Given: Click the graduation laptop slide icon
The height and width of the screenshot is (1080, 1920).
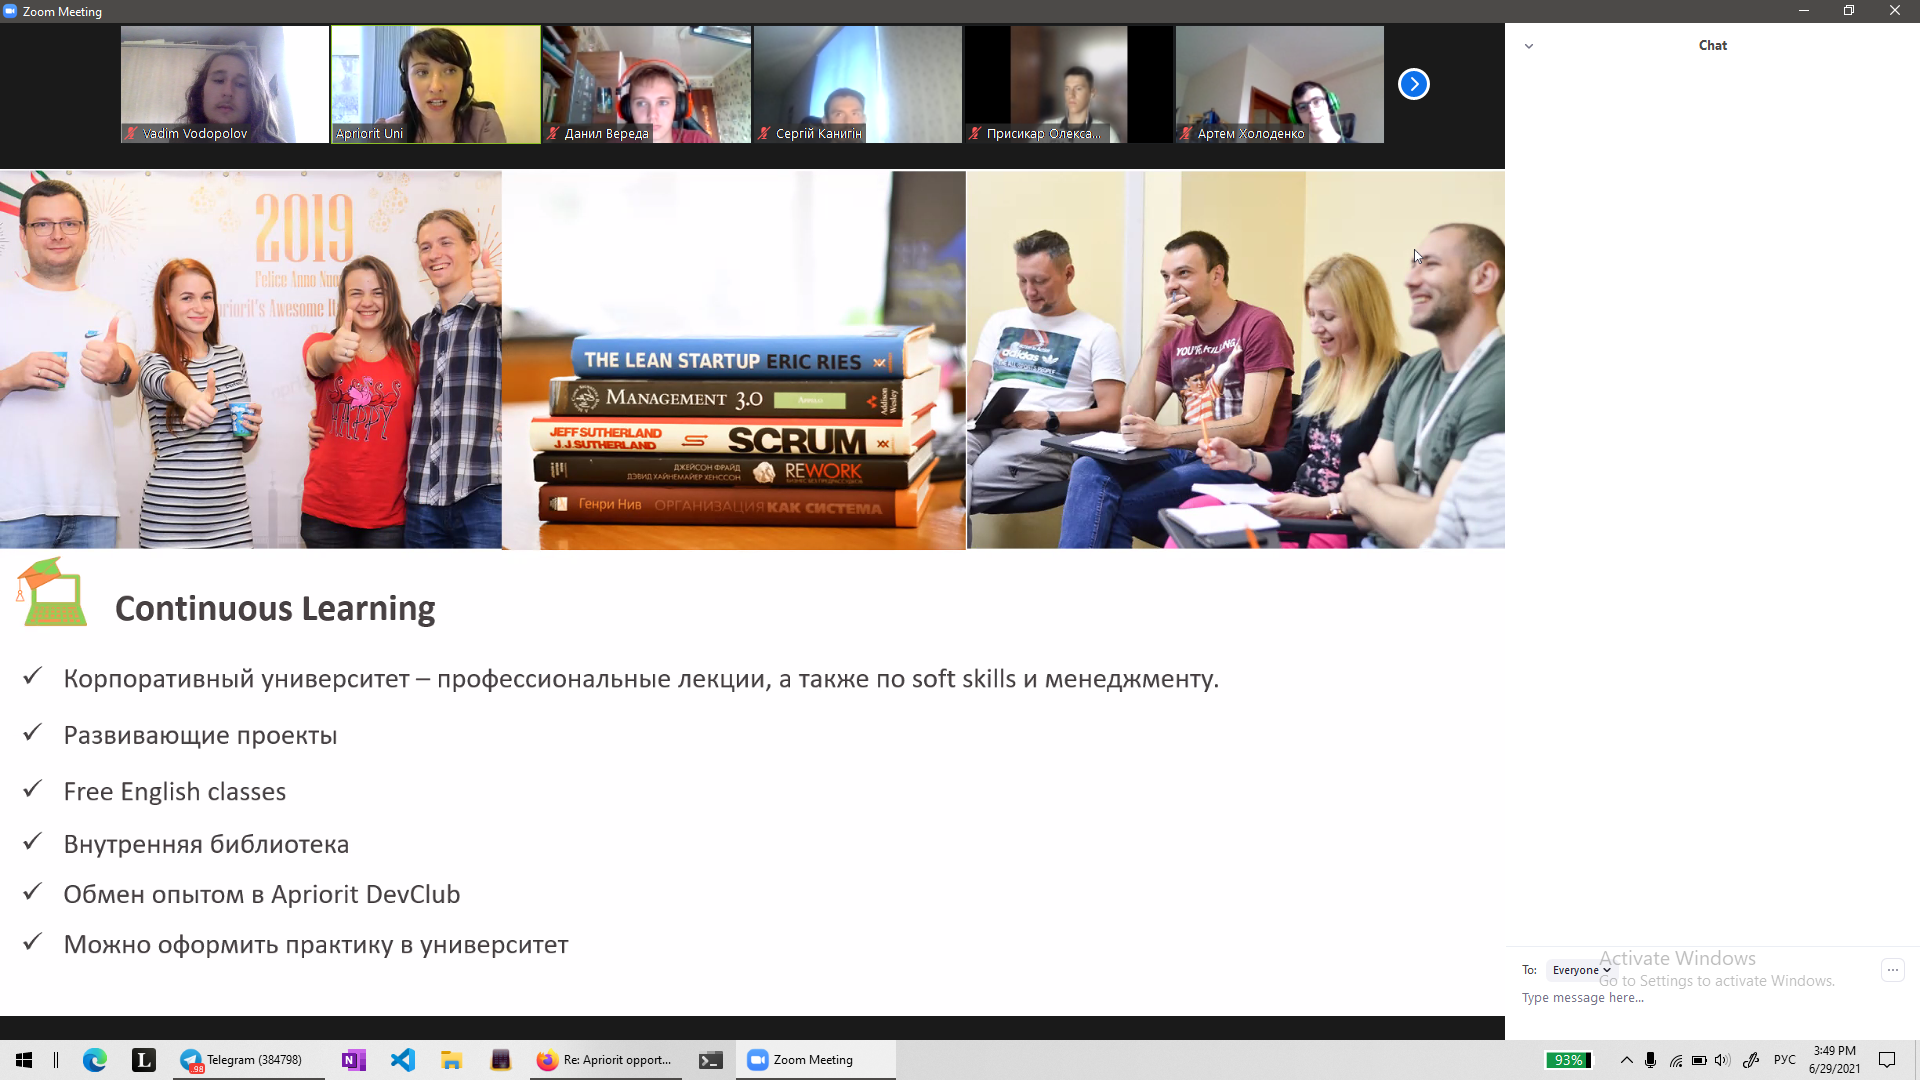Looking at the screenshot, I should click(52, 592).
